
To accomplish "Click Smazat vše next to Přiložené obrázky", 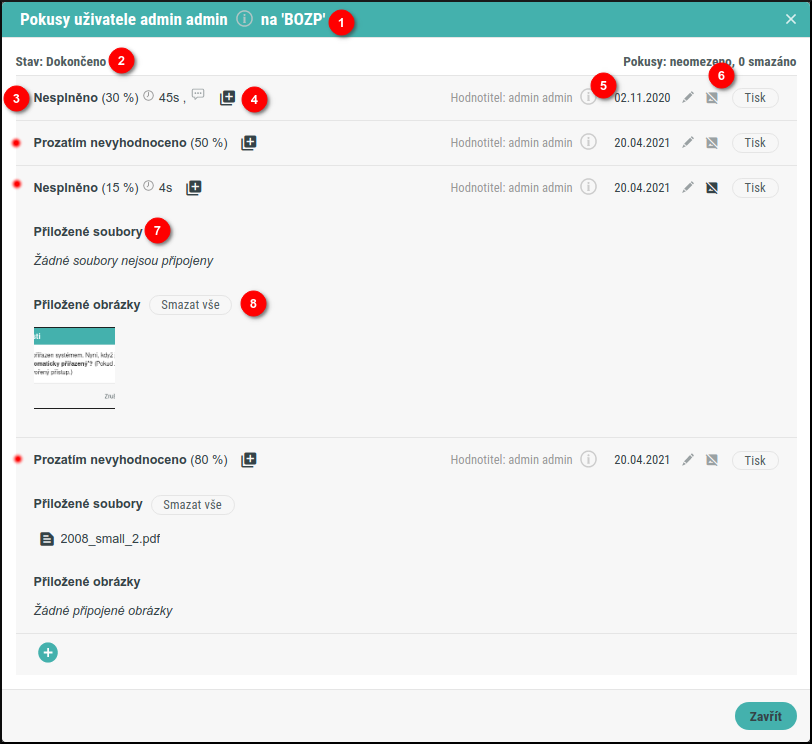I will tap(190, 305).
